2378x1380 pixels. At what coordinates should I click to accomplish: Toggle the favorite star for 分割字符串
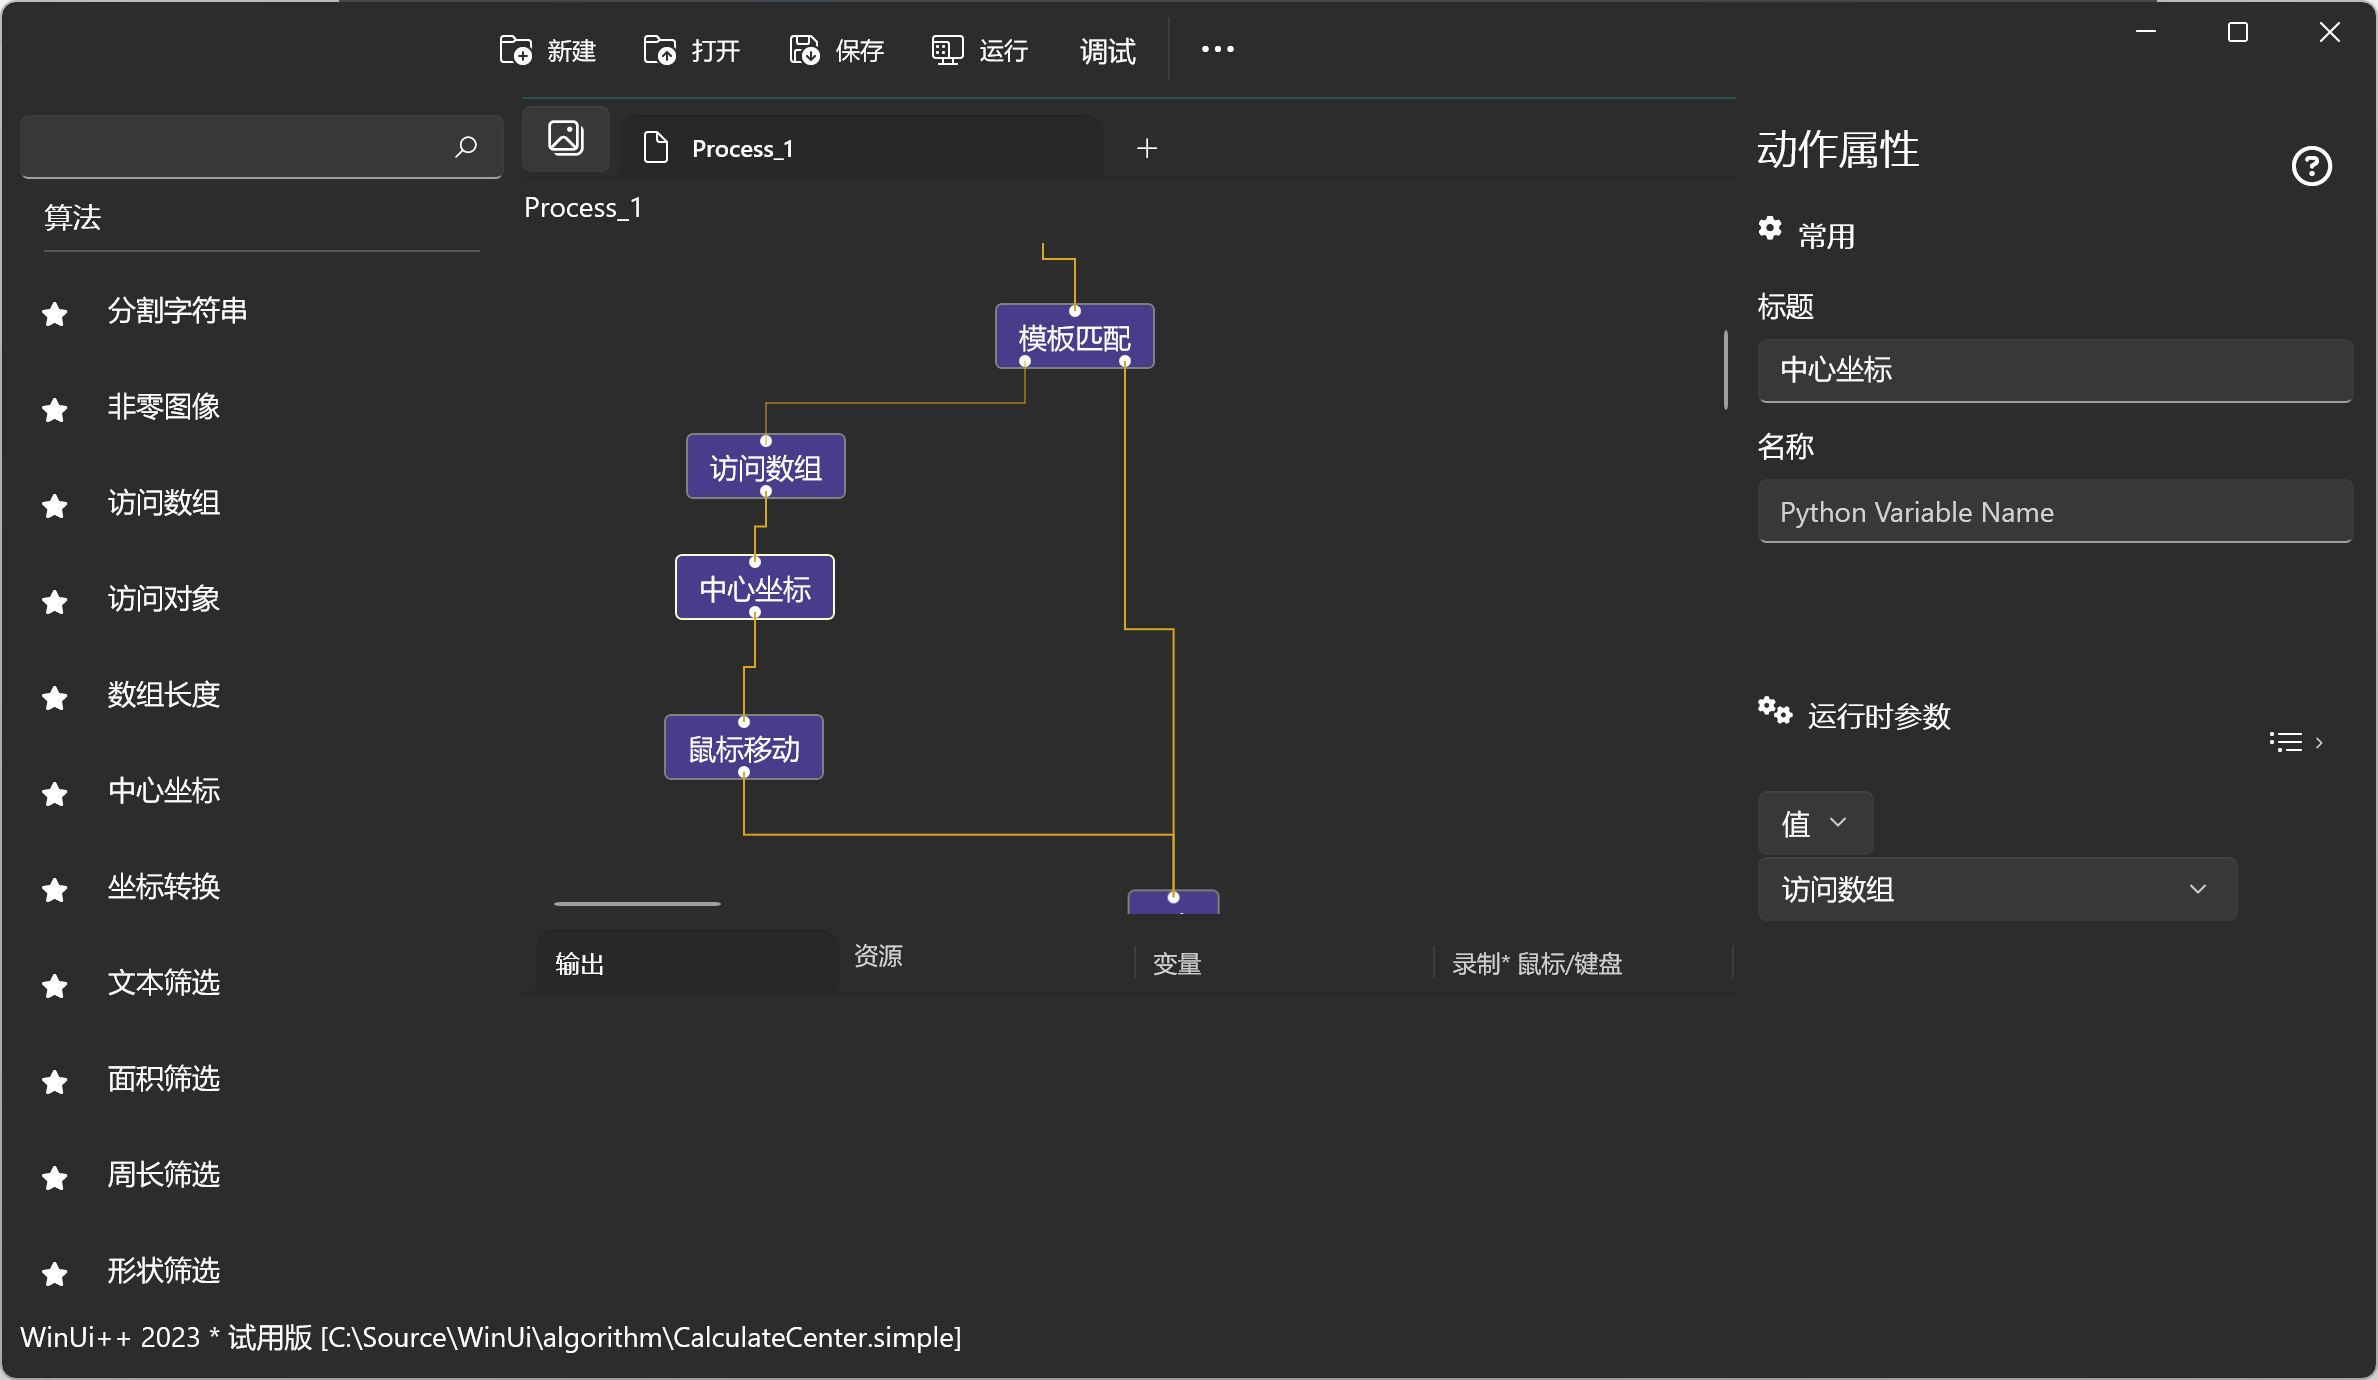55,313
